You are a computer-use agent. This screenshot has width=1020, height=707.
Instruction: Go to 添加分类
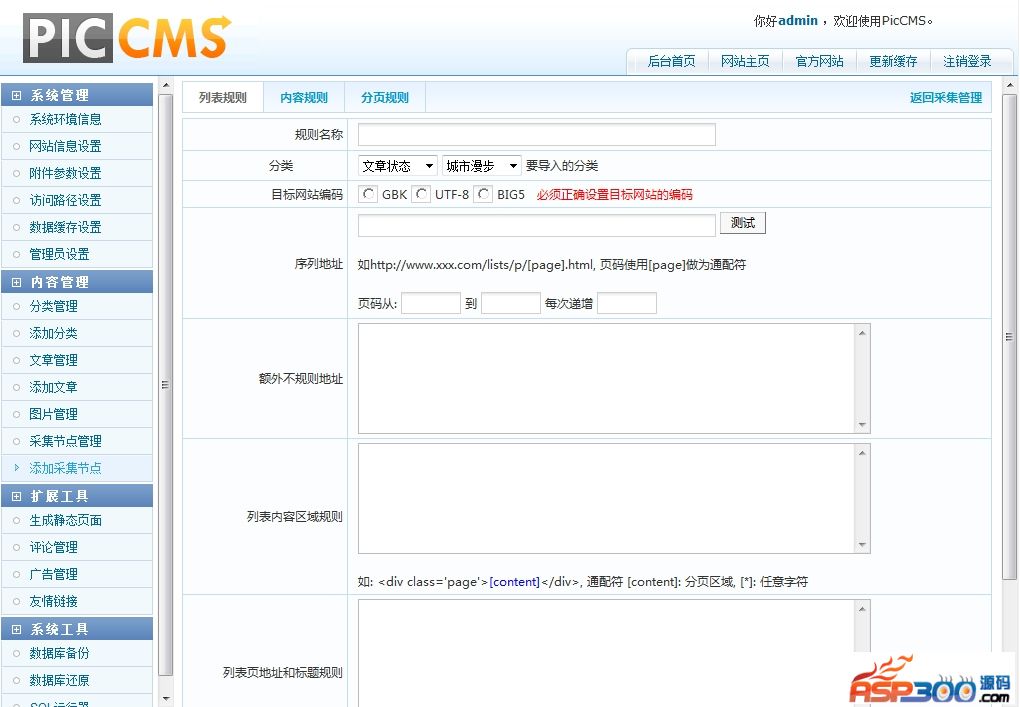coord(53,334)
